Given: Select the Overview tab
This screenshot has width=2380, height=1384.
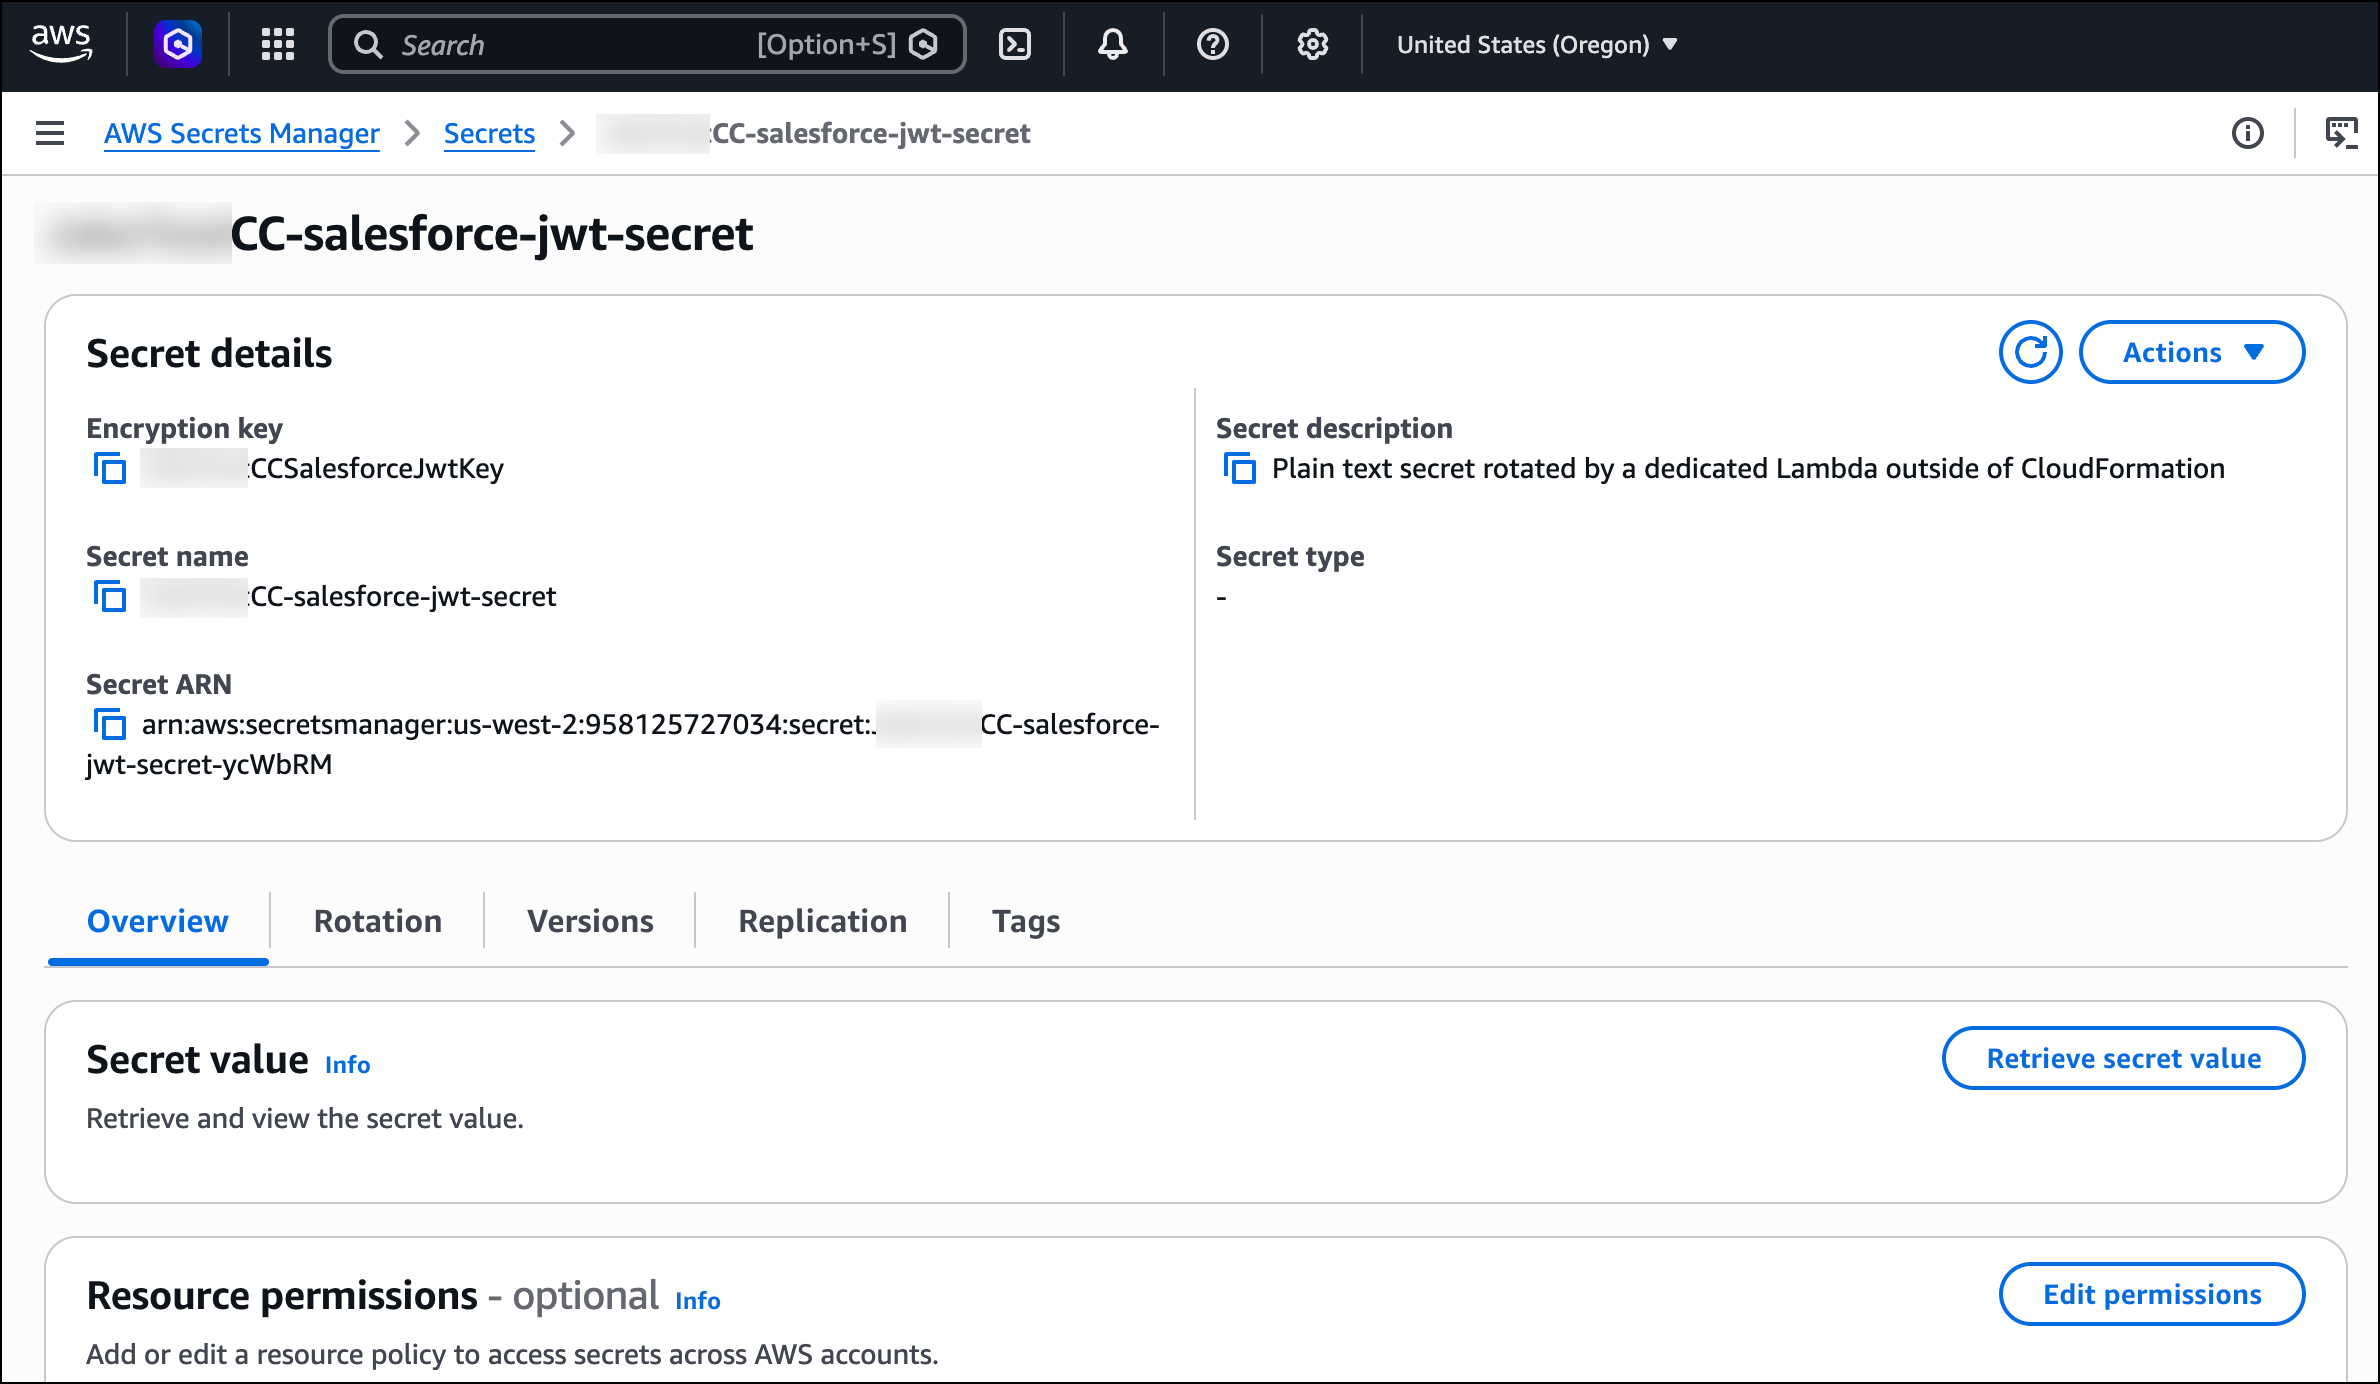Looking at the screenshot, I should (158, 921).
